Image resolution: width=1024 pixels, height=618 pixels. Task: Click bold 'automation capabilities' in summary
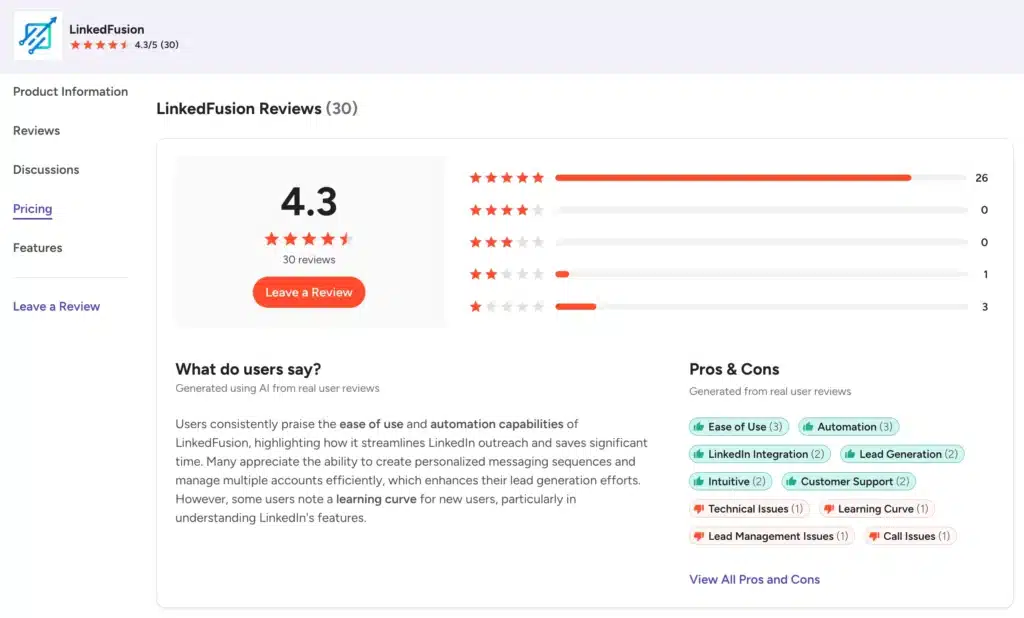[496, 424]
